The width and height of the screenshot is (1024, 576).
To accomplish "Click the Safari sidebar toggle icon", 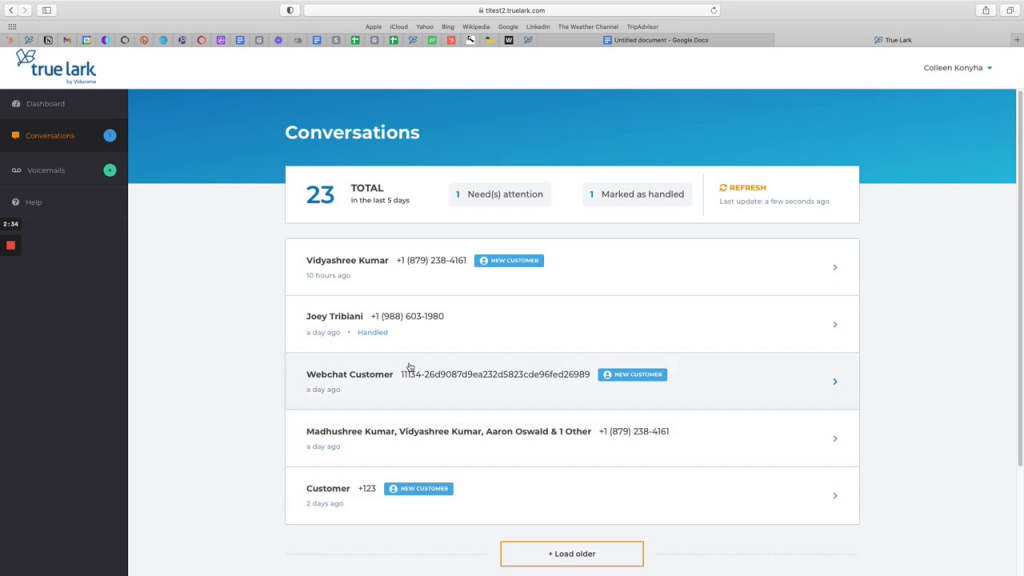I will click(x=47, y=10).
